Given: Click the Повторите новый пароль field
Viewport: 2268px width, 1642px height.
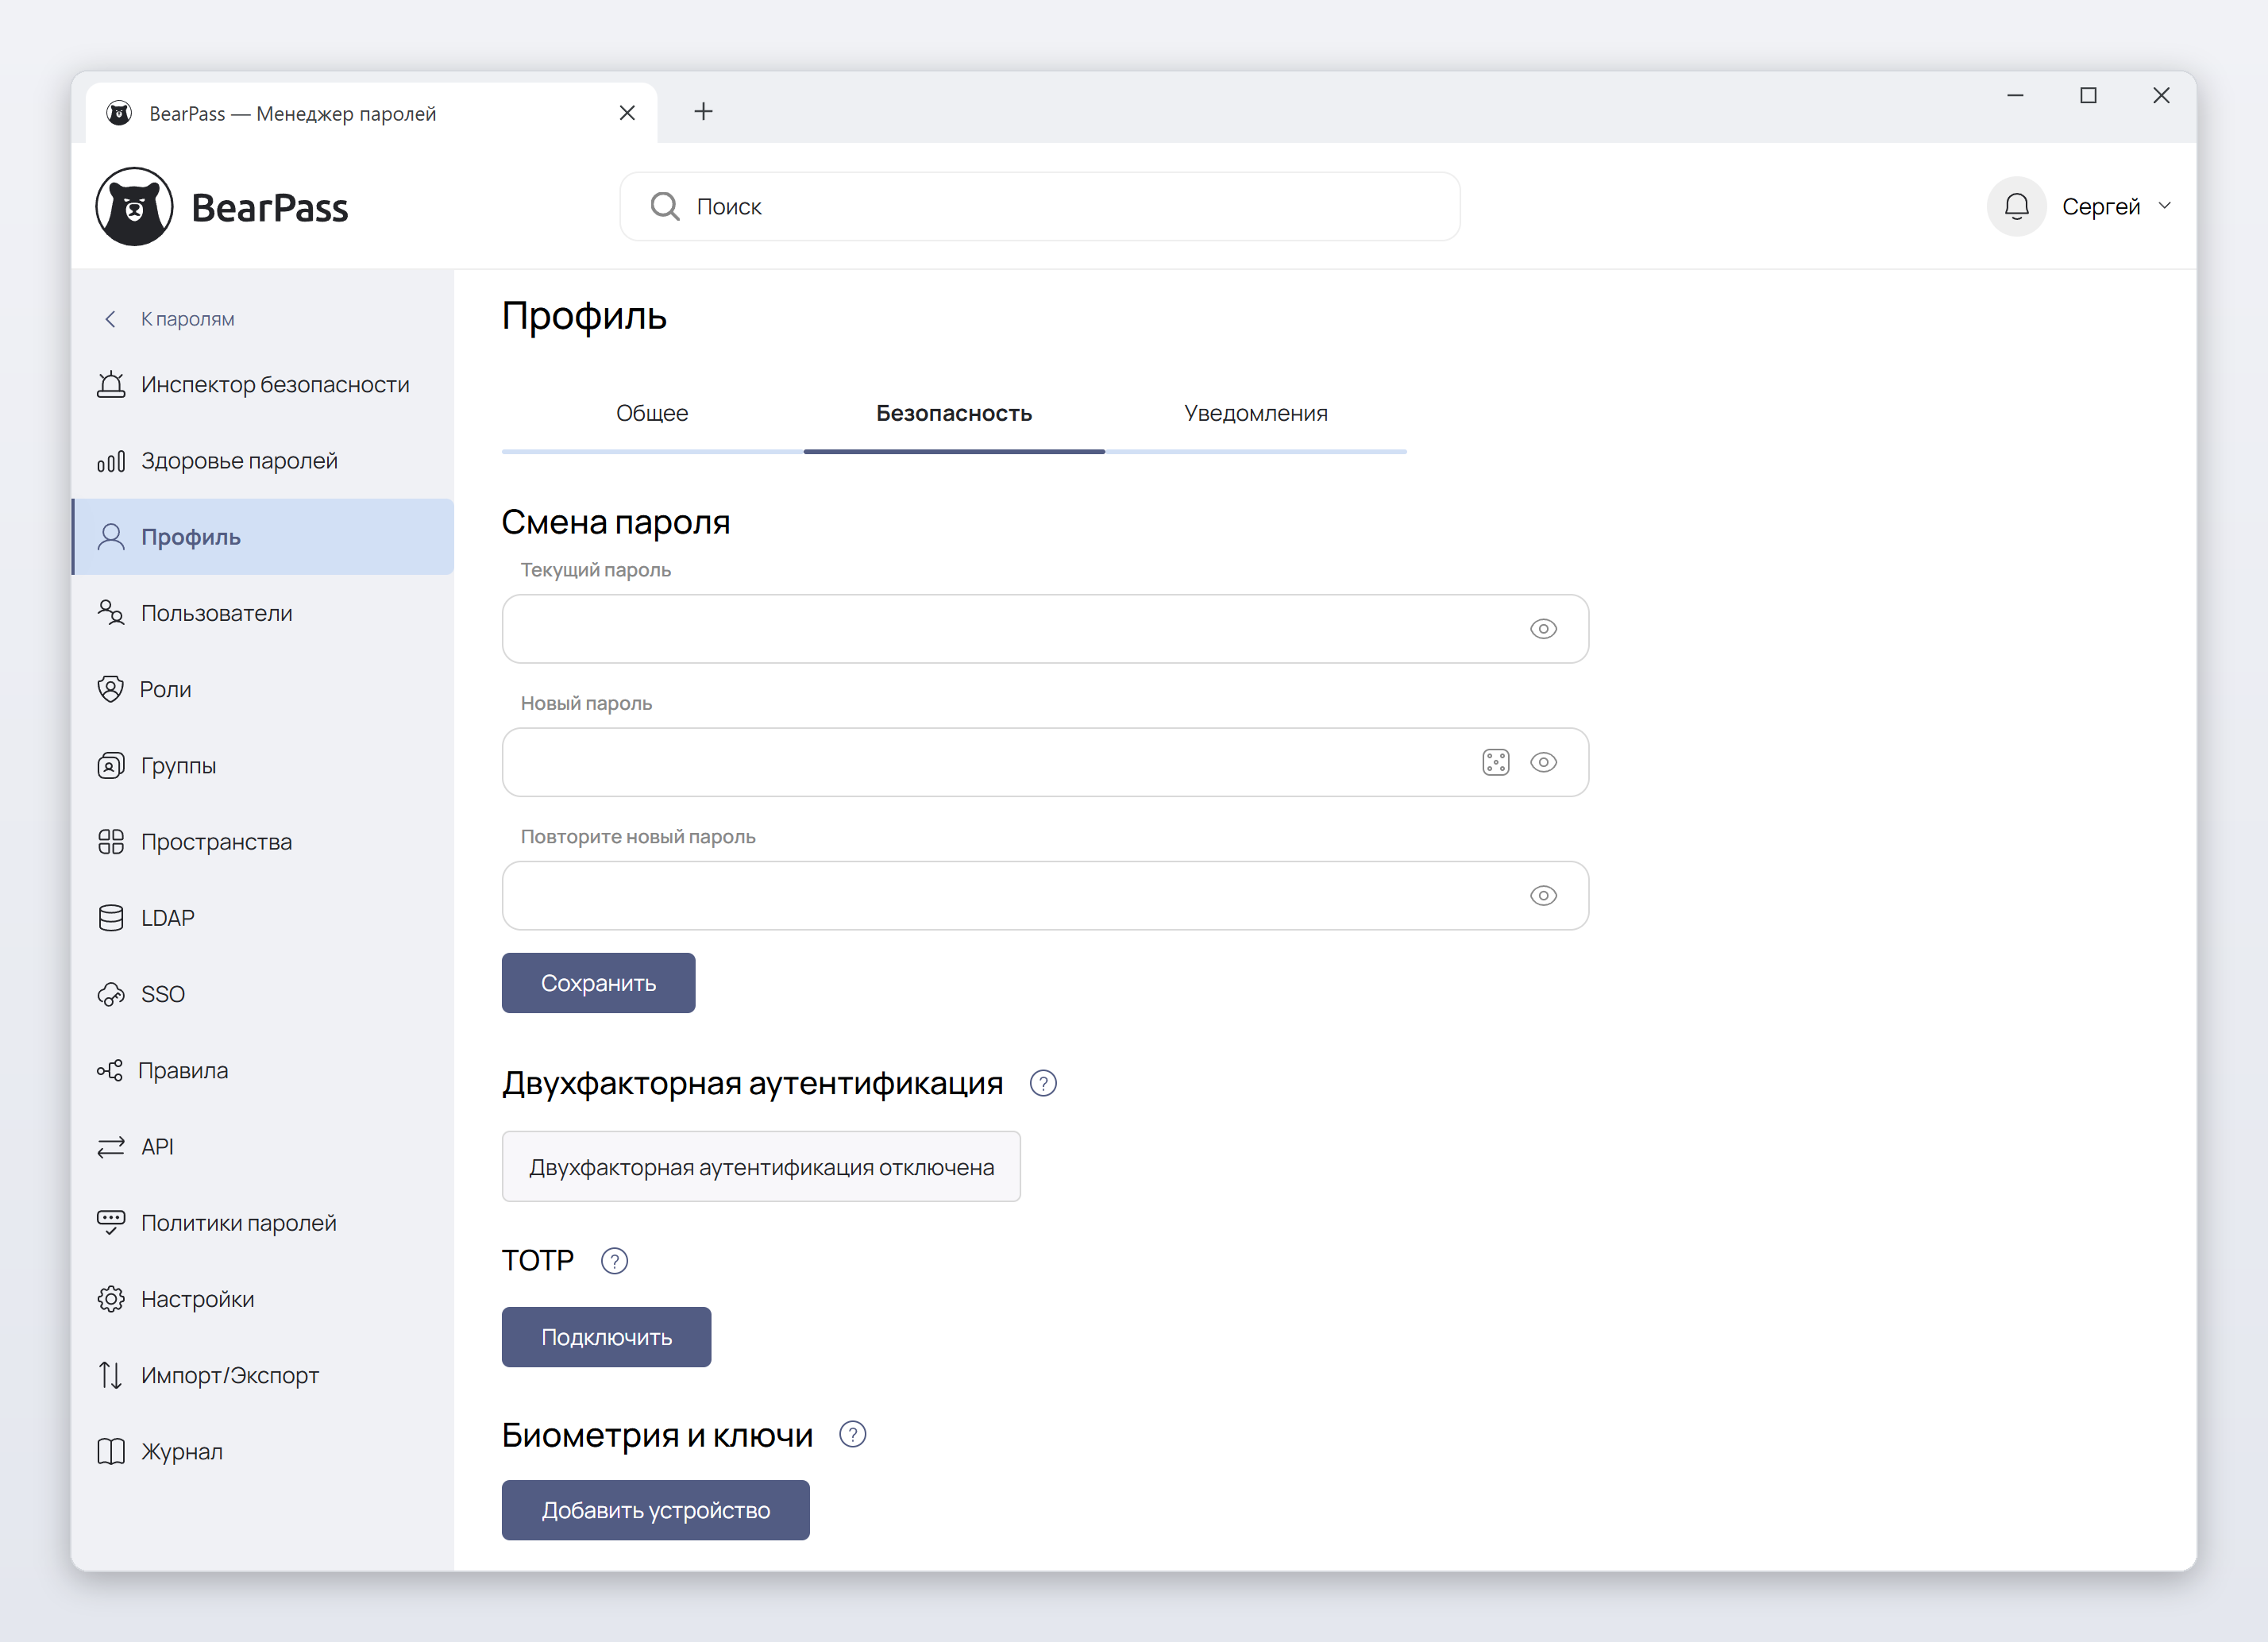Looking at the screenshot, I should (1045, 896).
